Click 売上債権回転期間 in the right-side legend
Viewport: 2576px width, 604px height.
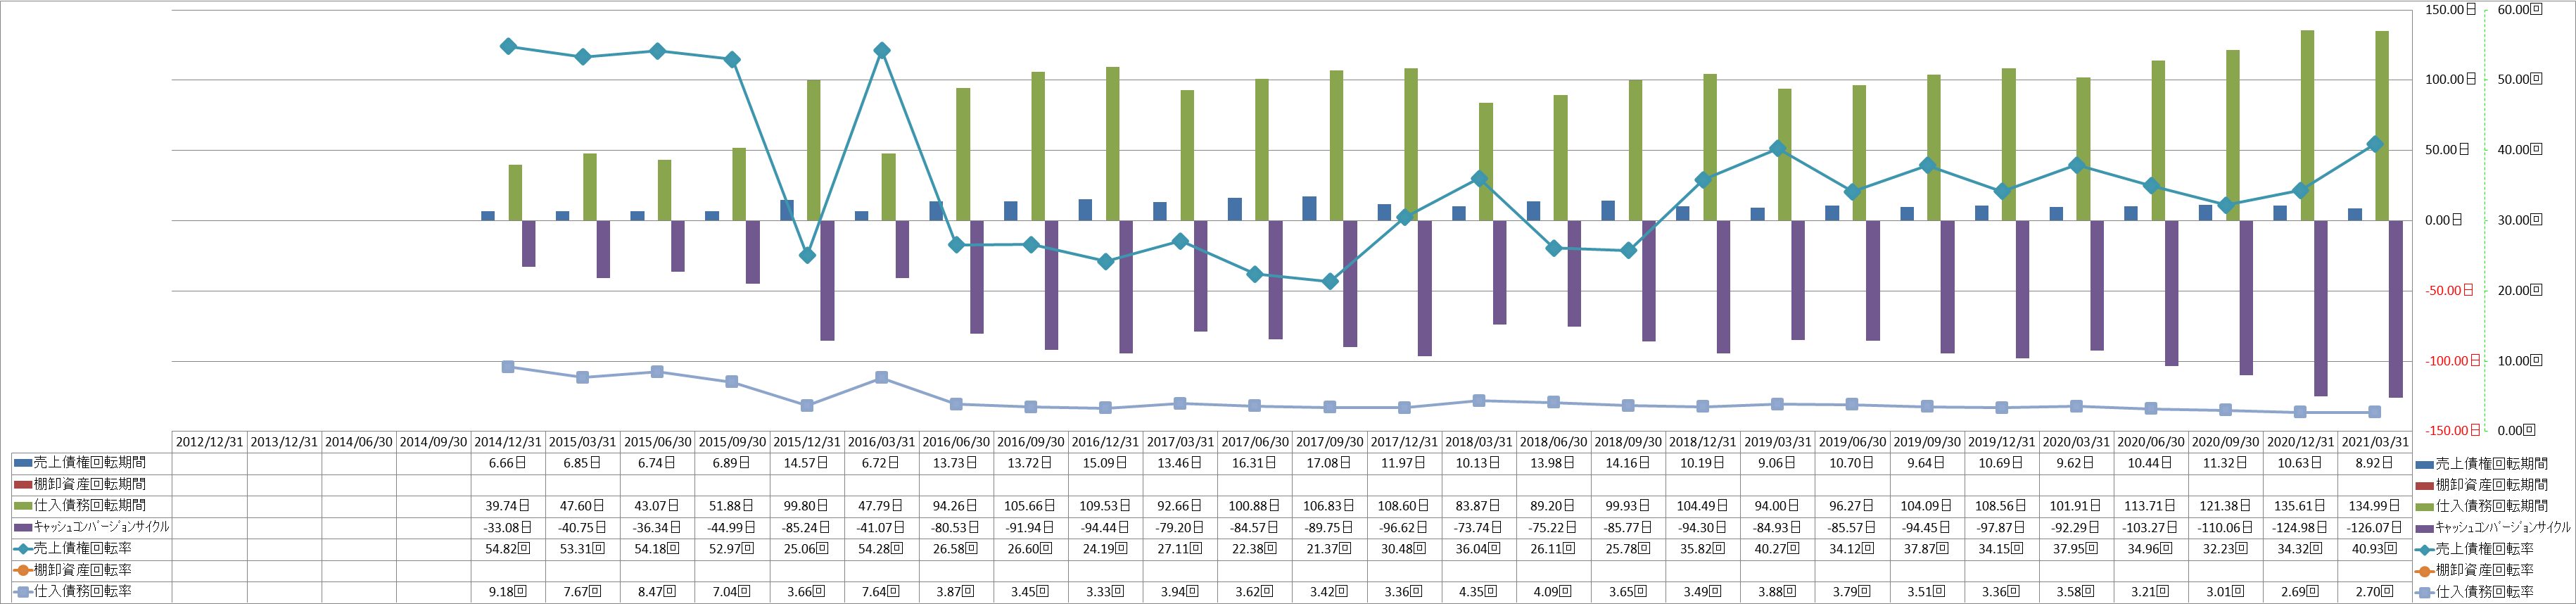tap(2482, 464)
